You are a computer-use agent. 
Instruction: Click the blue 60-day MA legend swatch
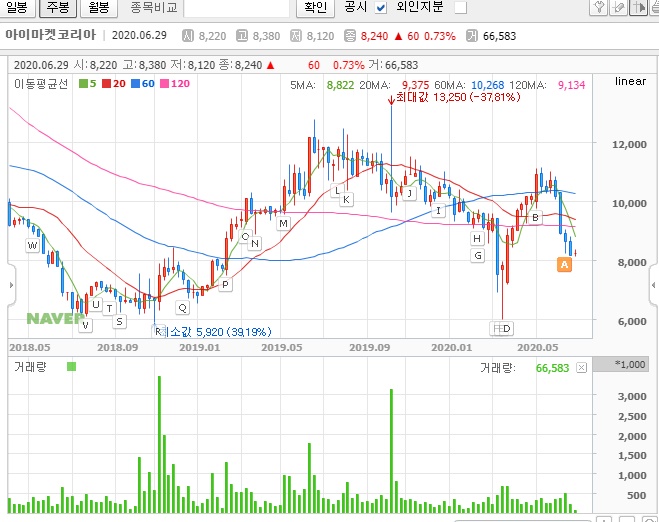pos(135,84)
